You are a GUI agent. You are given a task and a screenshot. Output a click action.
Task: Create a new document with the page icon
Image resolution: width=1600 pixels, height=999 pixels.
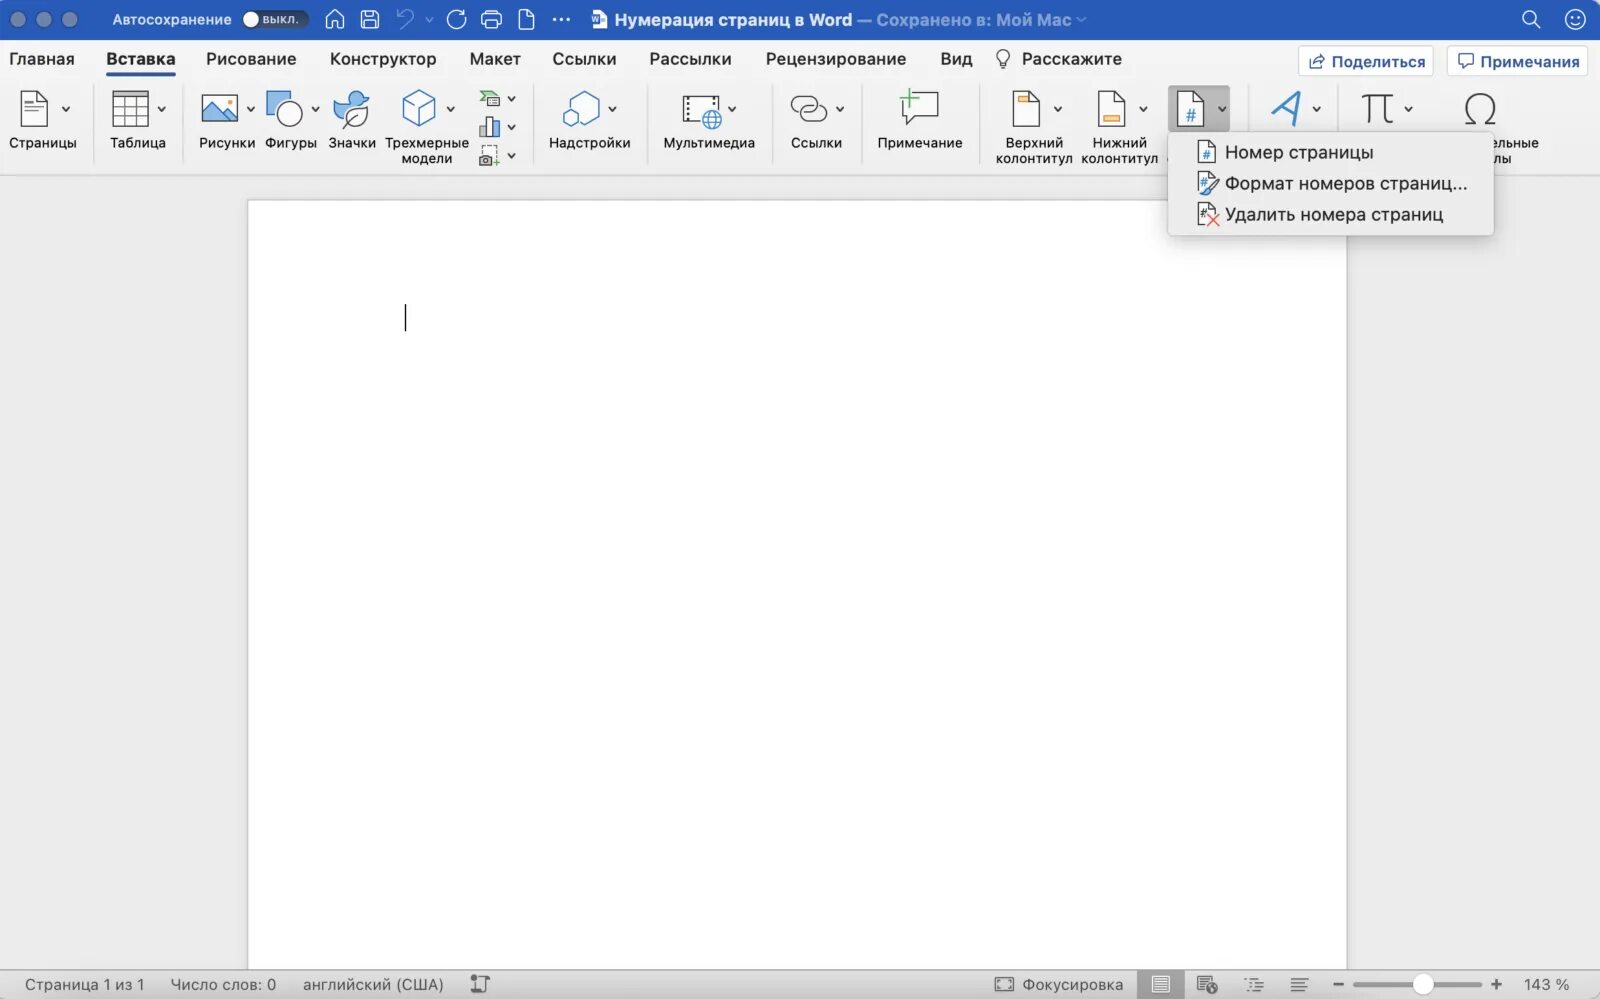point(526,19)
